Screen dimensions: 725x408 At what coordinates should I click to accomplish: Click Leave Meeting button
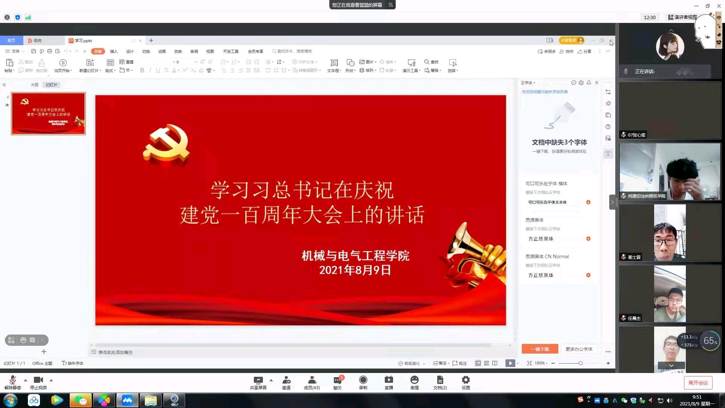pyautogui.click(x=698, y=383)
